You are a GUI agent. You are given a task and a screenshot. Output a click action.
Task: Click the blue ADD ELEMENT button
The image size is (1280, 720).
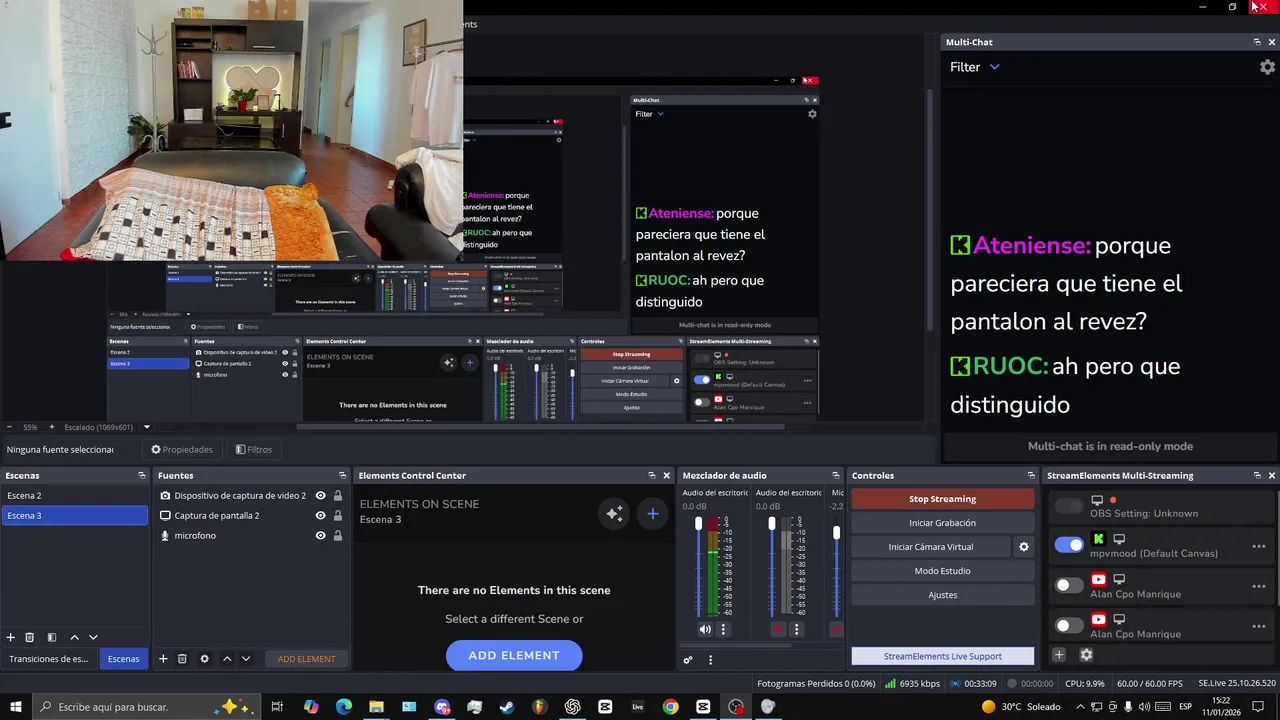[x=514, y=655]
